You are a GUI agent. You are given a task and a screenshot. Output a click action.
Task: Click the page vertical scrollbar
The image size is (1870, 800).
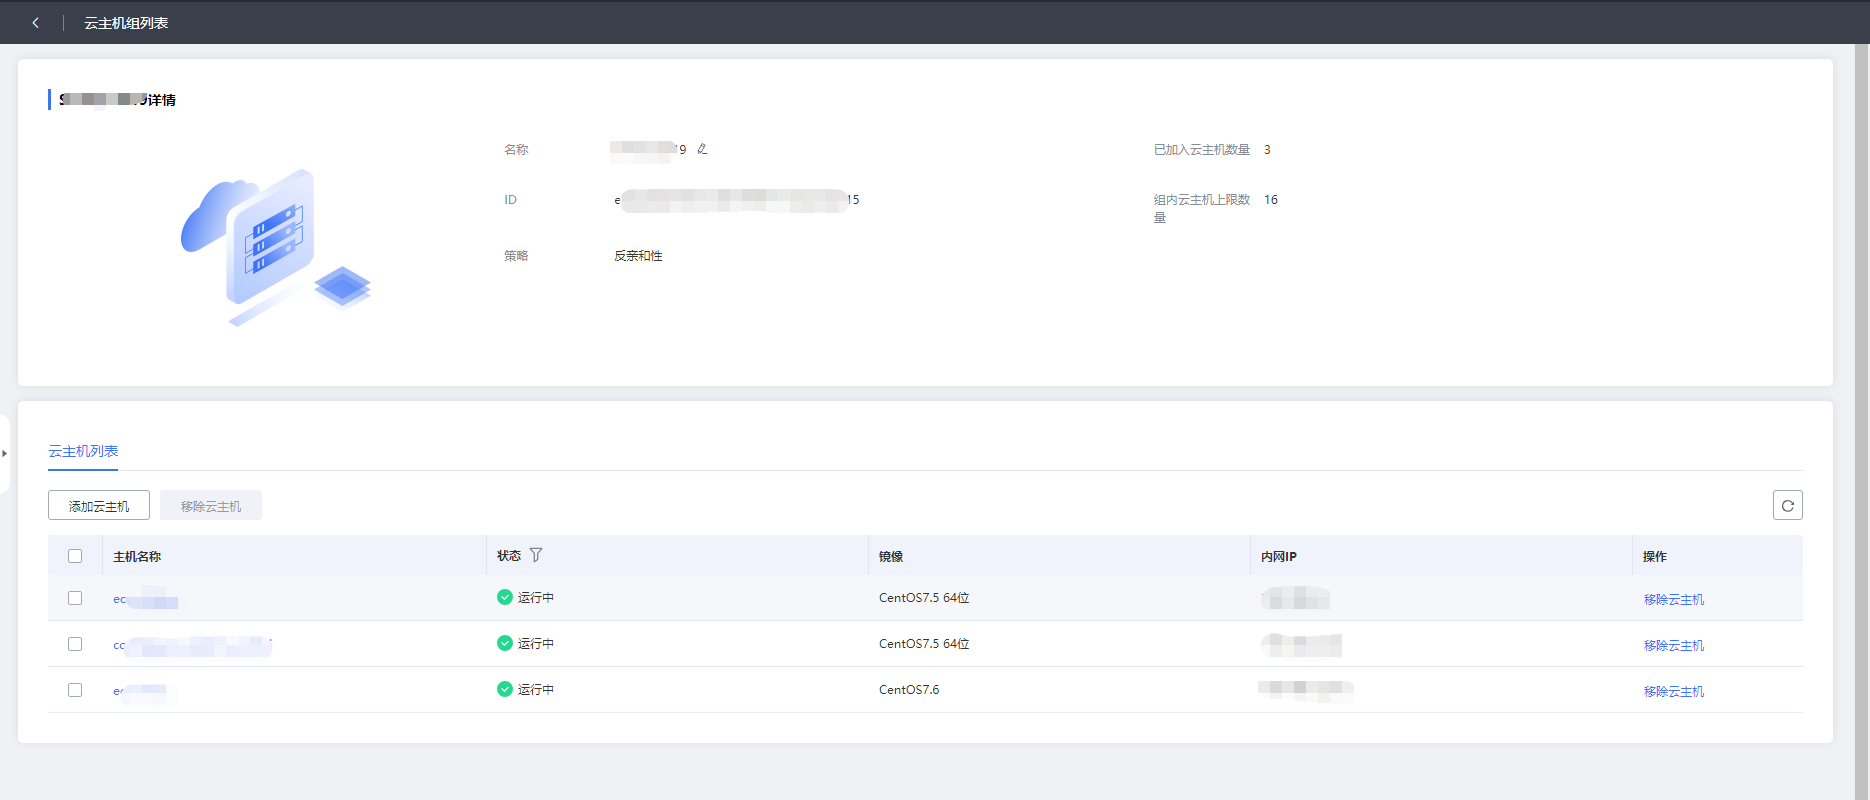(x=1862, y=420)
